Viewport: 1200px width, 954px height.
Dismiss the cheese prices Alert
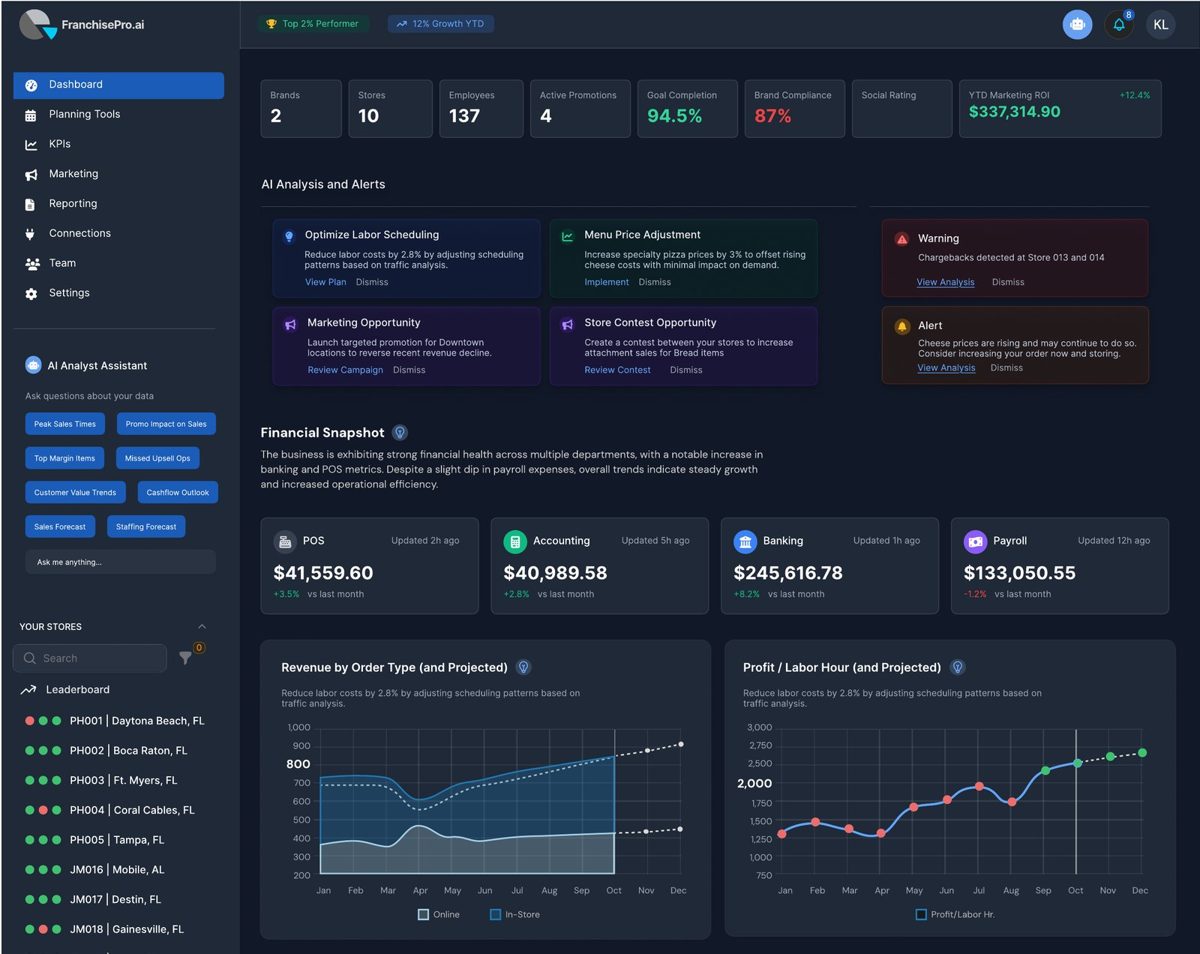pos(1007,368)
